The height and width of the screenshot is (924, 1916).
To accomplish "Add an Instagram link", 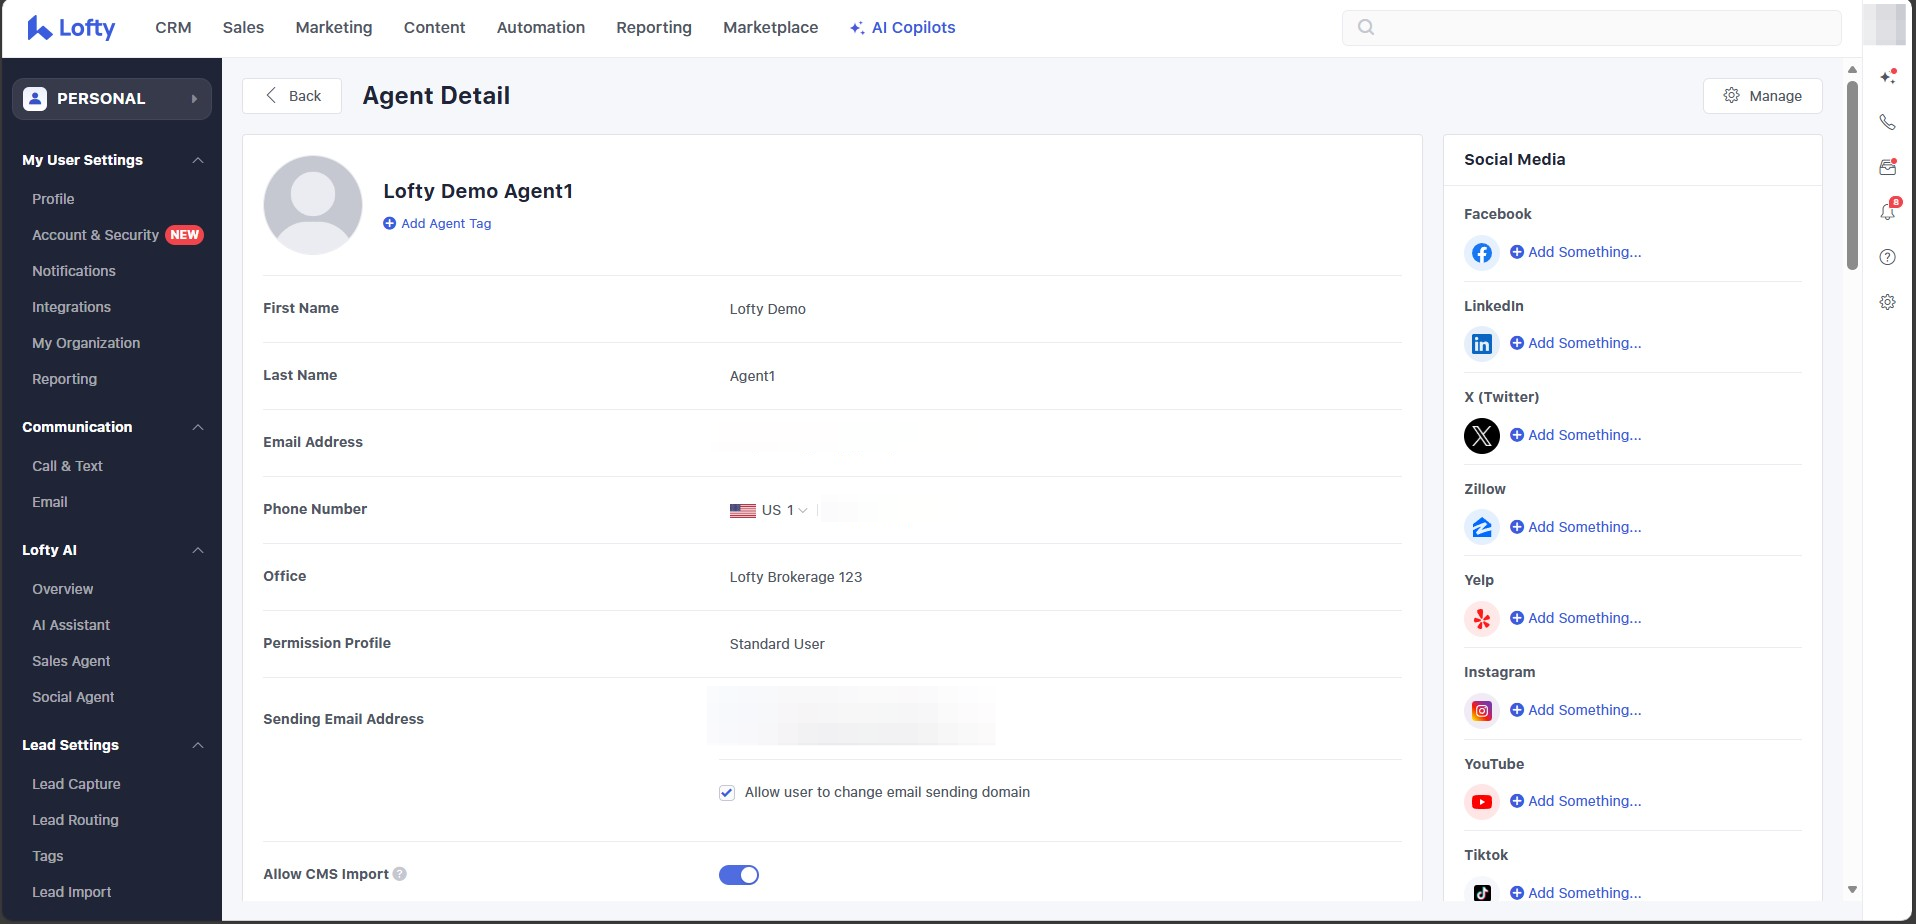I will coord(1576,710).
